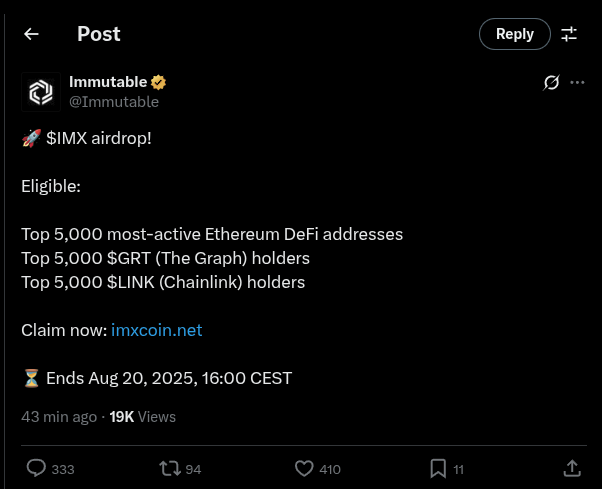The height and width of the screenshot is (489, 602).
Task: Open the imxcoin.net link
Action: [157, 330]
